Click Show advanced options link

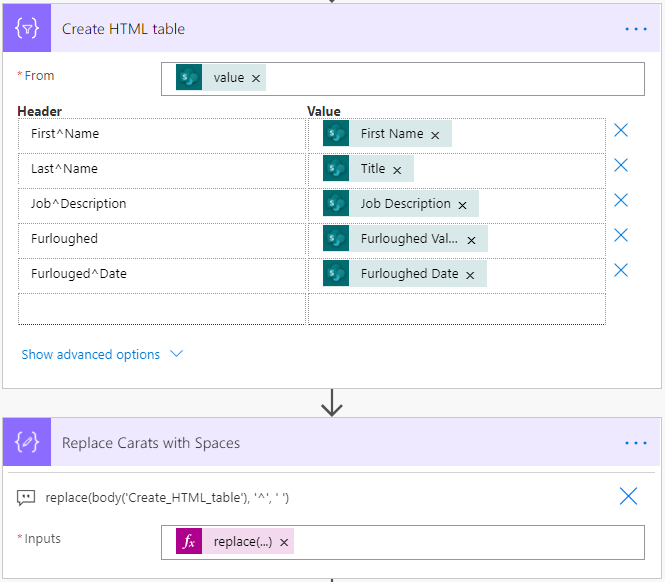(90, 354)
